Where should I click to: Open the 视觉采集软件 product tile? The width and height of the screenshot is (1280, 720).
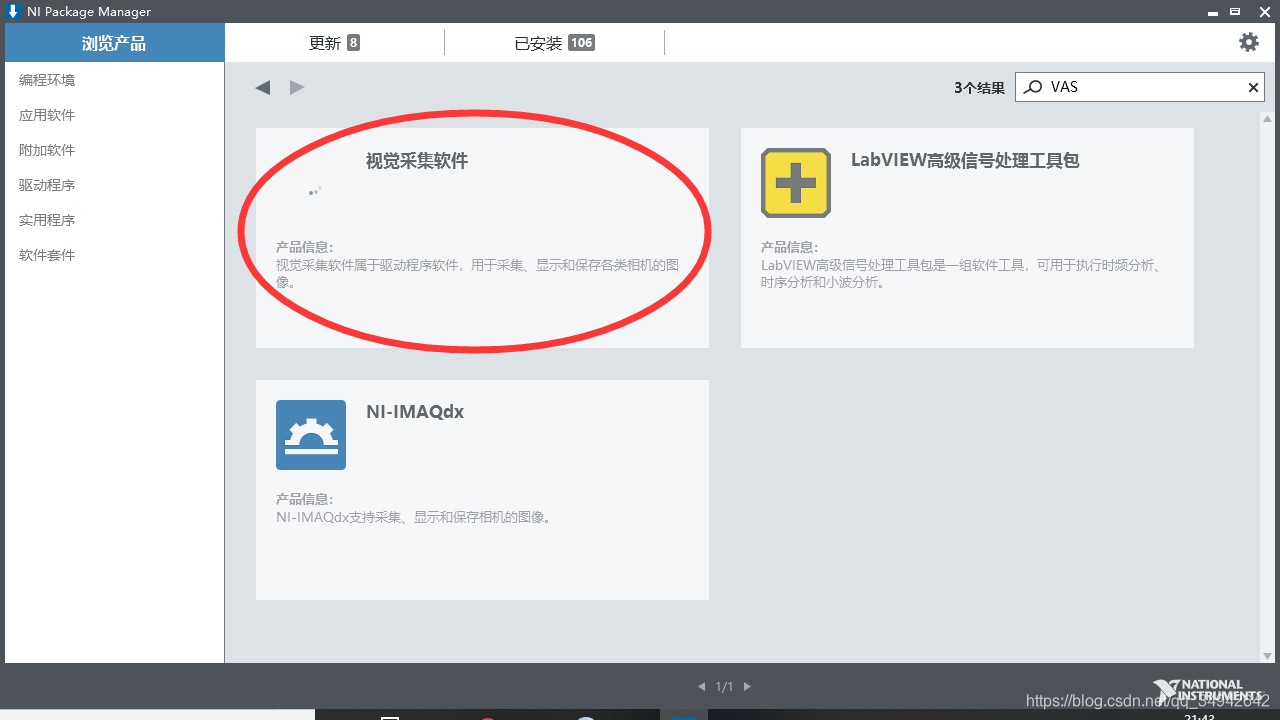click(x=482, y=237)
